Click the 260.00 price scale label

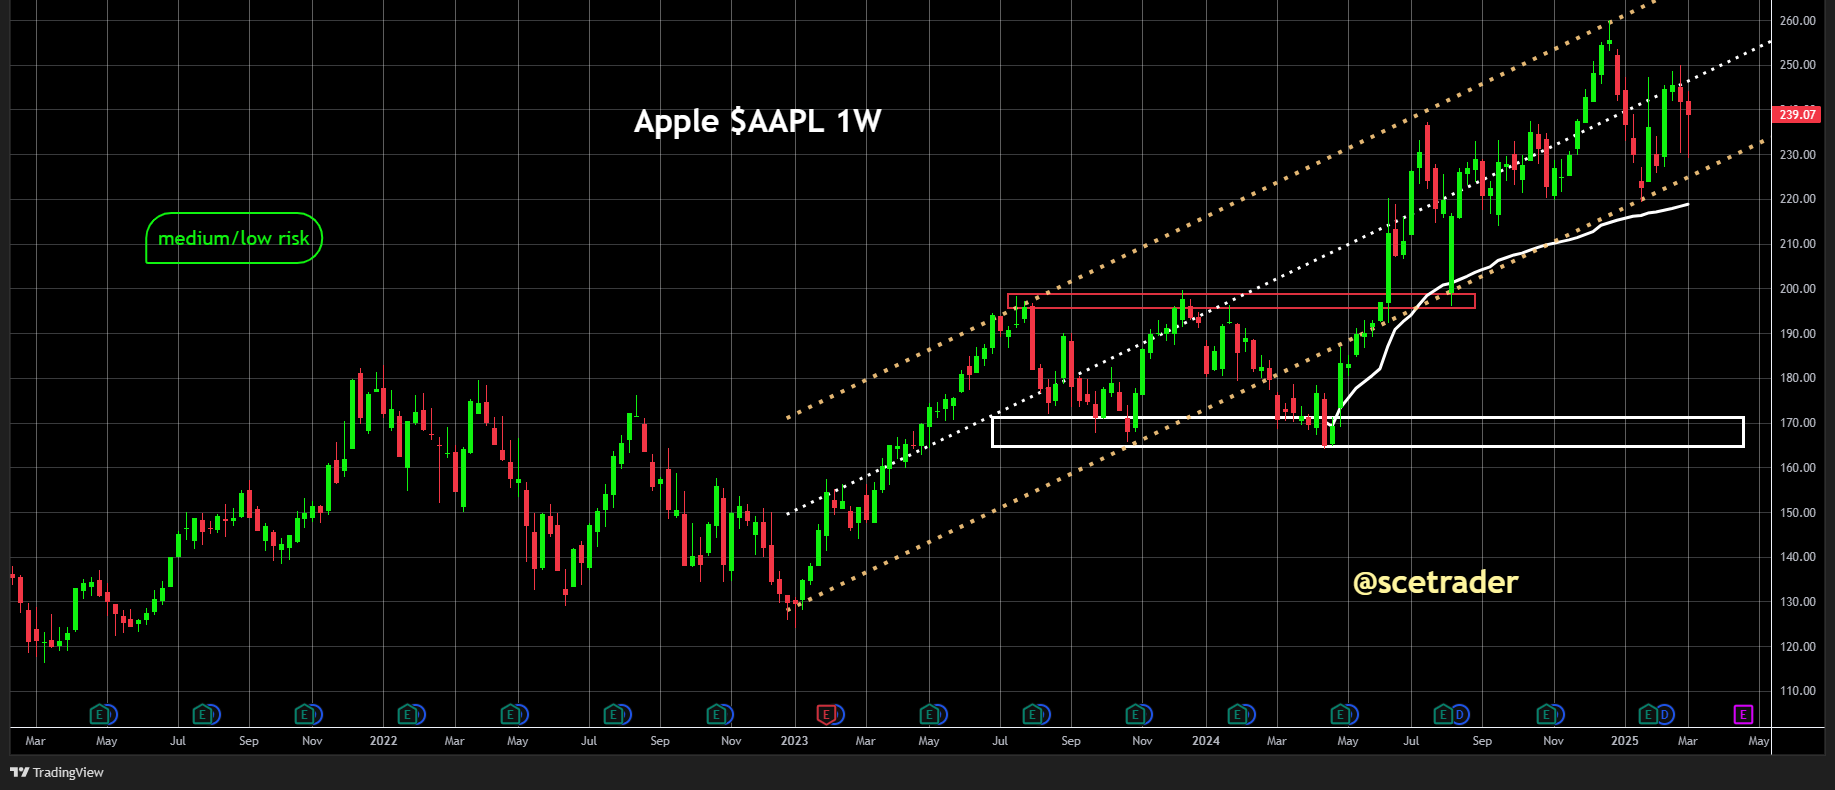pos(1797,20)
